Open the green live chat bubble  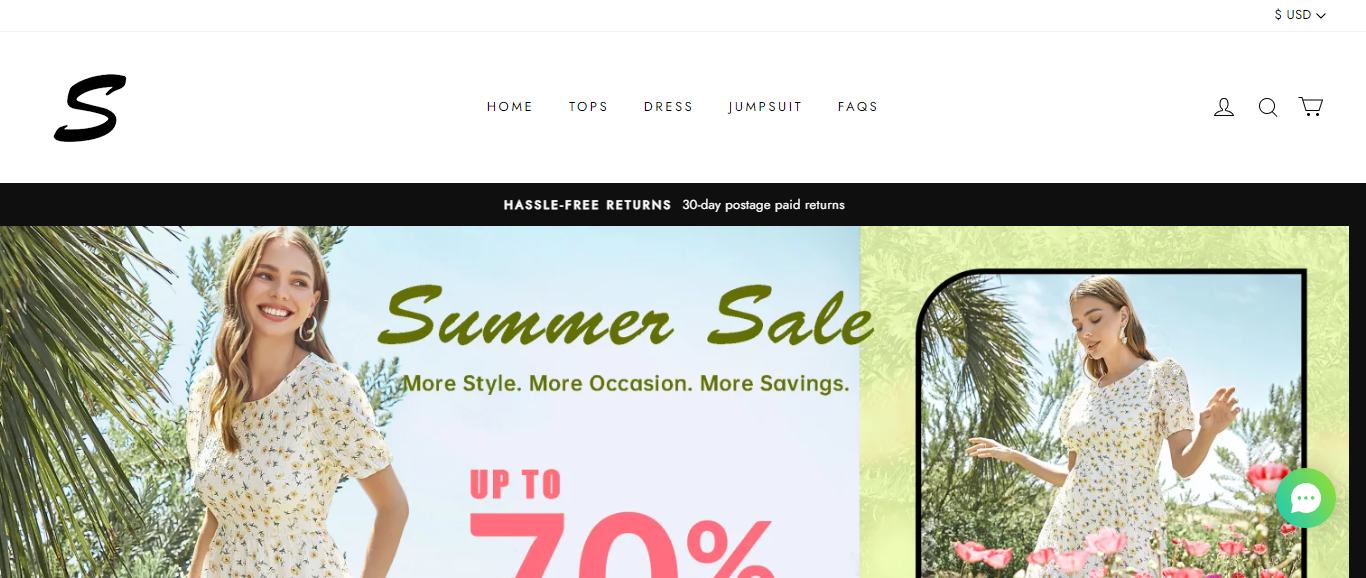click(1305, 498)
